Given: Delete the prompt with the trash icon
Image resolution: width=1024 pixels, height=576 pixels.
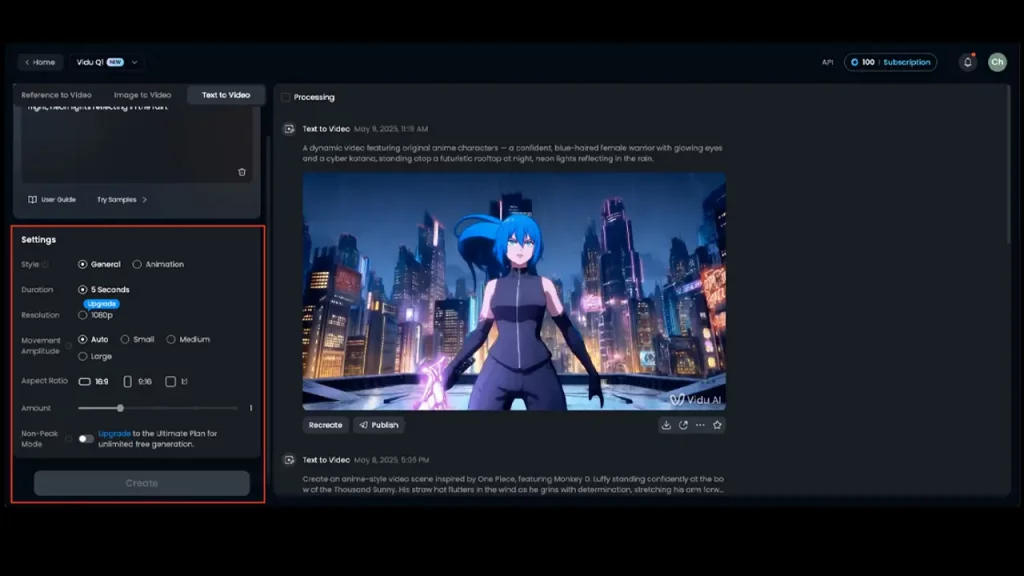Looking at the screenshot, I should [x=242, y=172].
